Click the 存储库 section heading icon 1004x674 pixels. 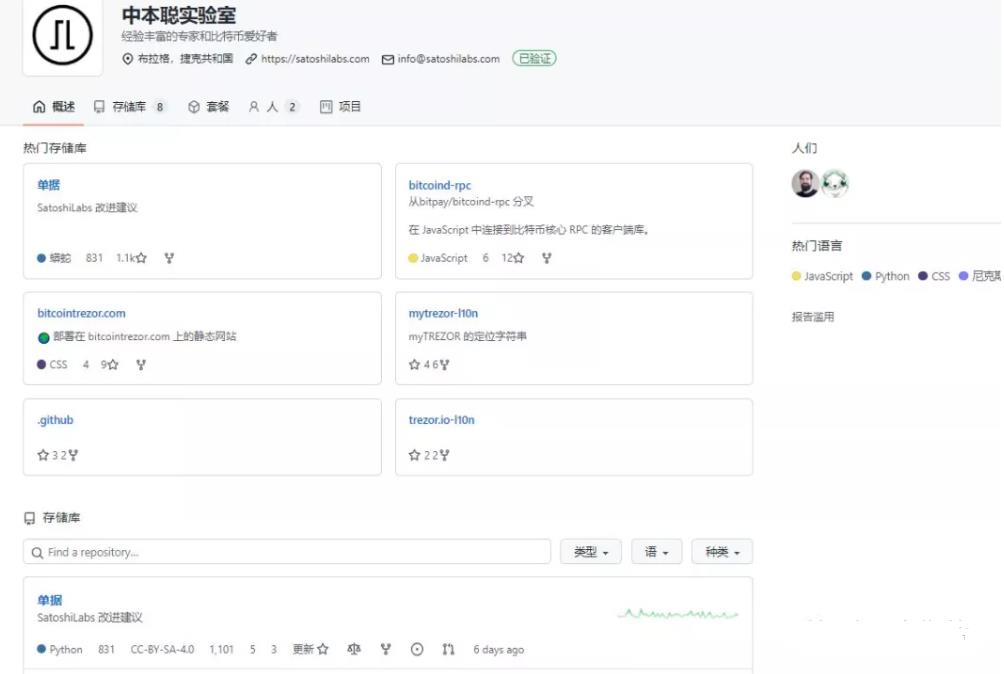coord(29,518)
